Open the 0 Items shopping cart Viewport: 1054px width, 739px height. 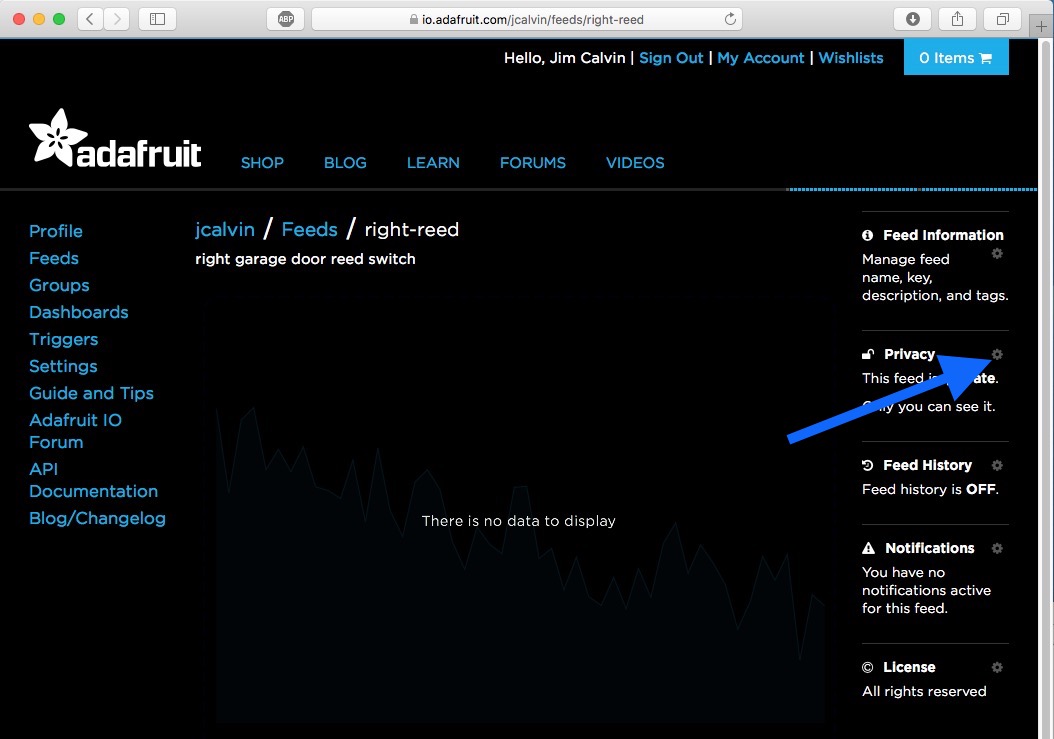pos(956,57)
